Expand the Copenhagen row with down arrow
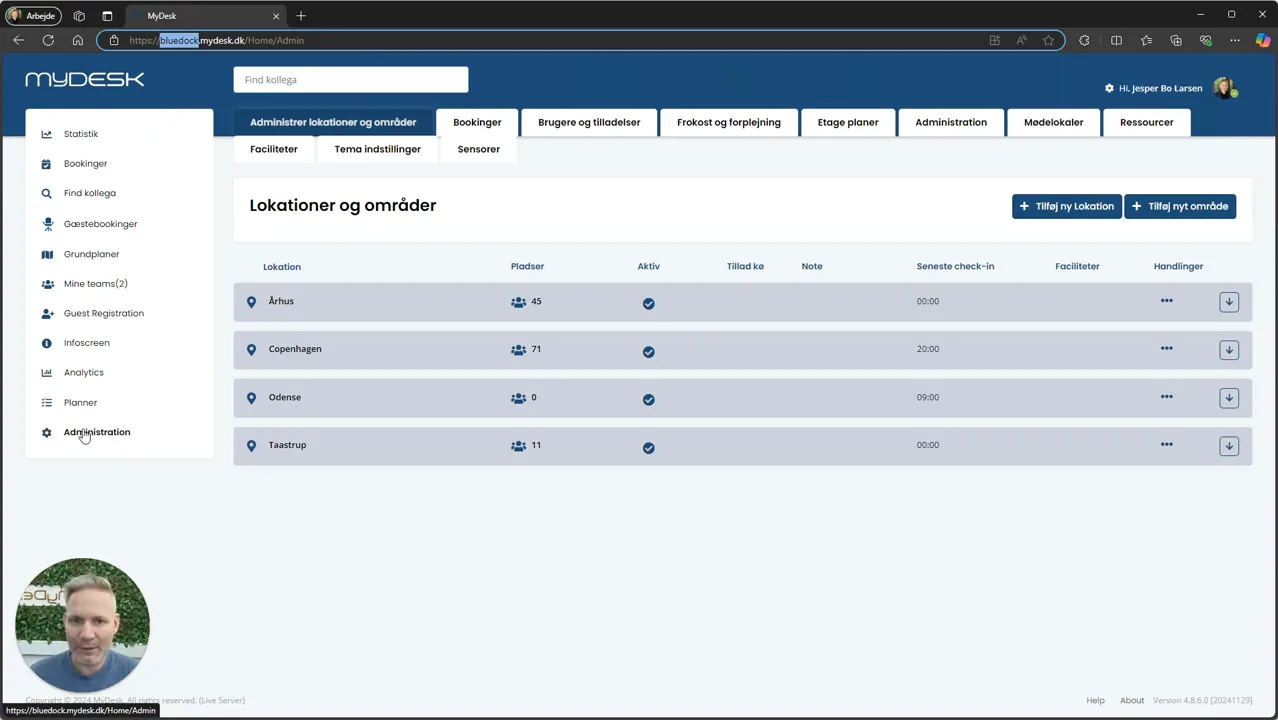 tap(1229, 350)
